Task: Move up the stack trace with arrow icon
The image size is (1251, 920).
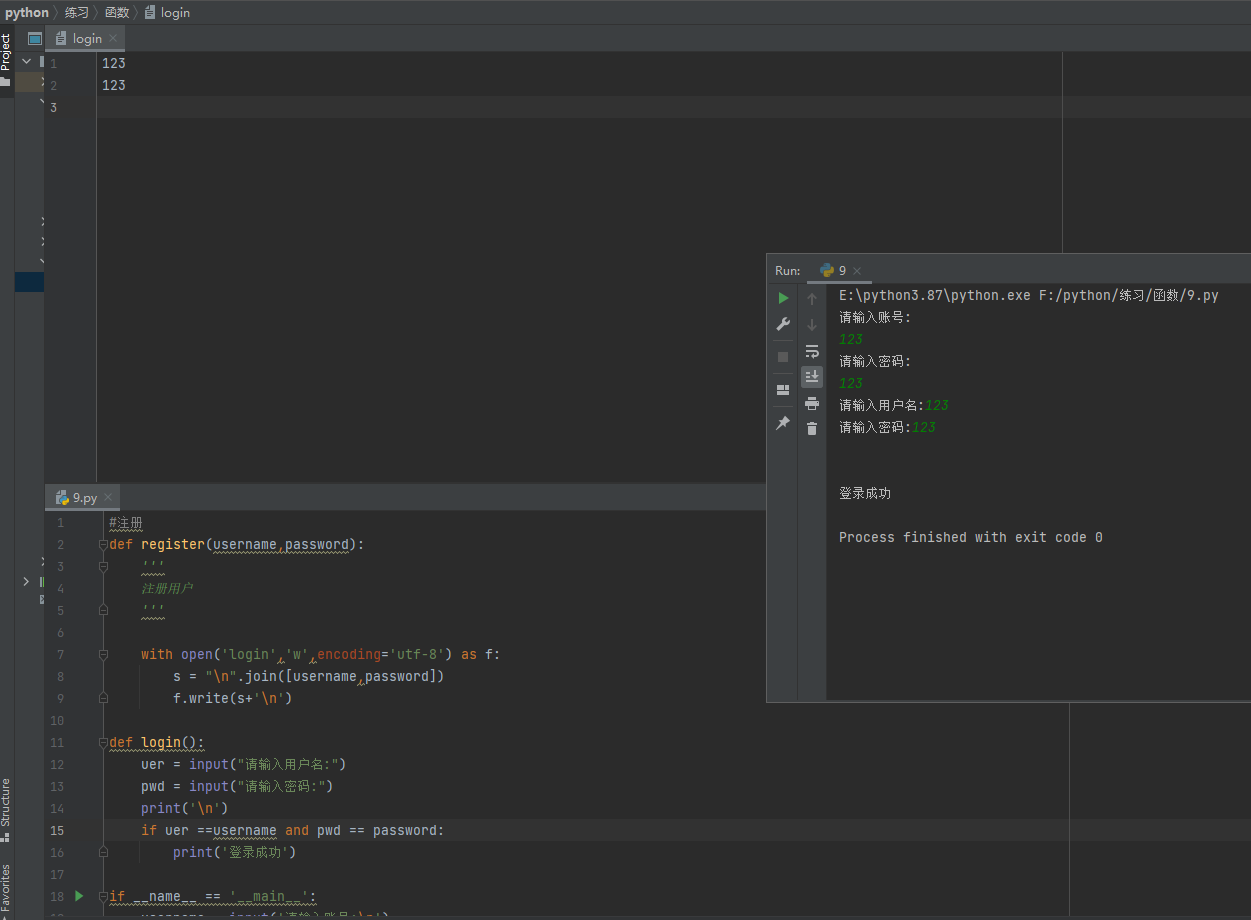Action: pos(811,297)
